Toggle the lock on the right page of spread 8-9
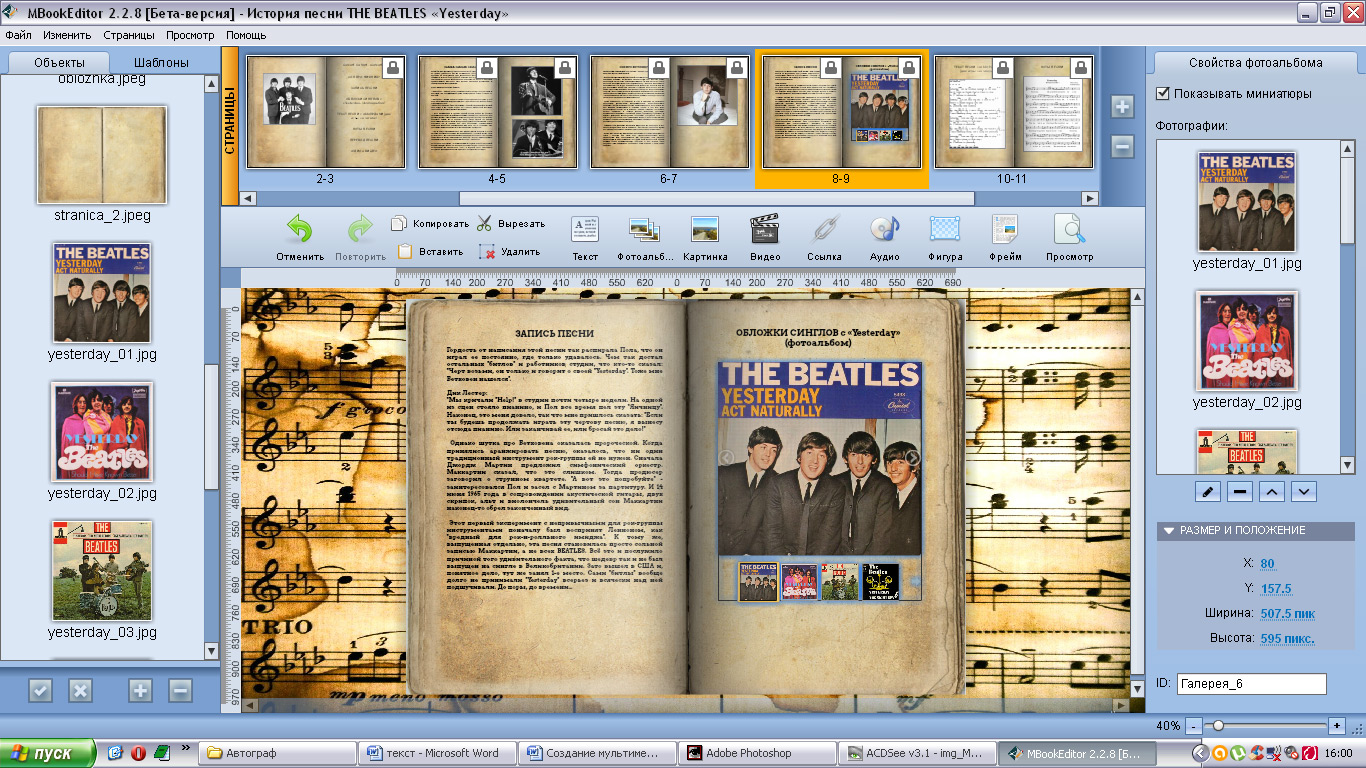Screen dimensions: 1366x768 coord(908,68)
